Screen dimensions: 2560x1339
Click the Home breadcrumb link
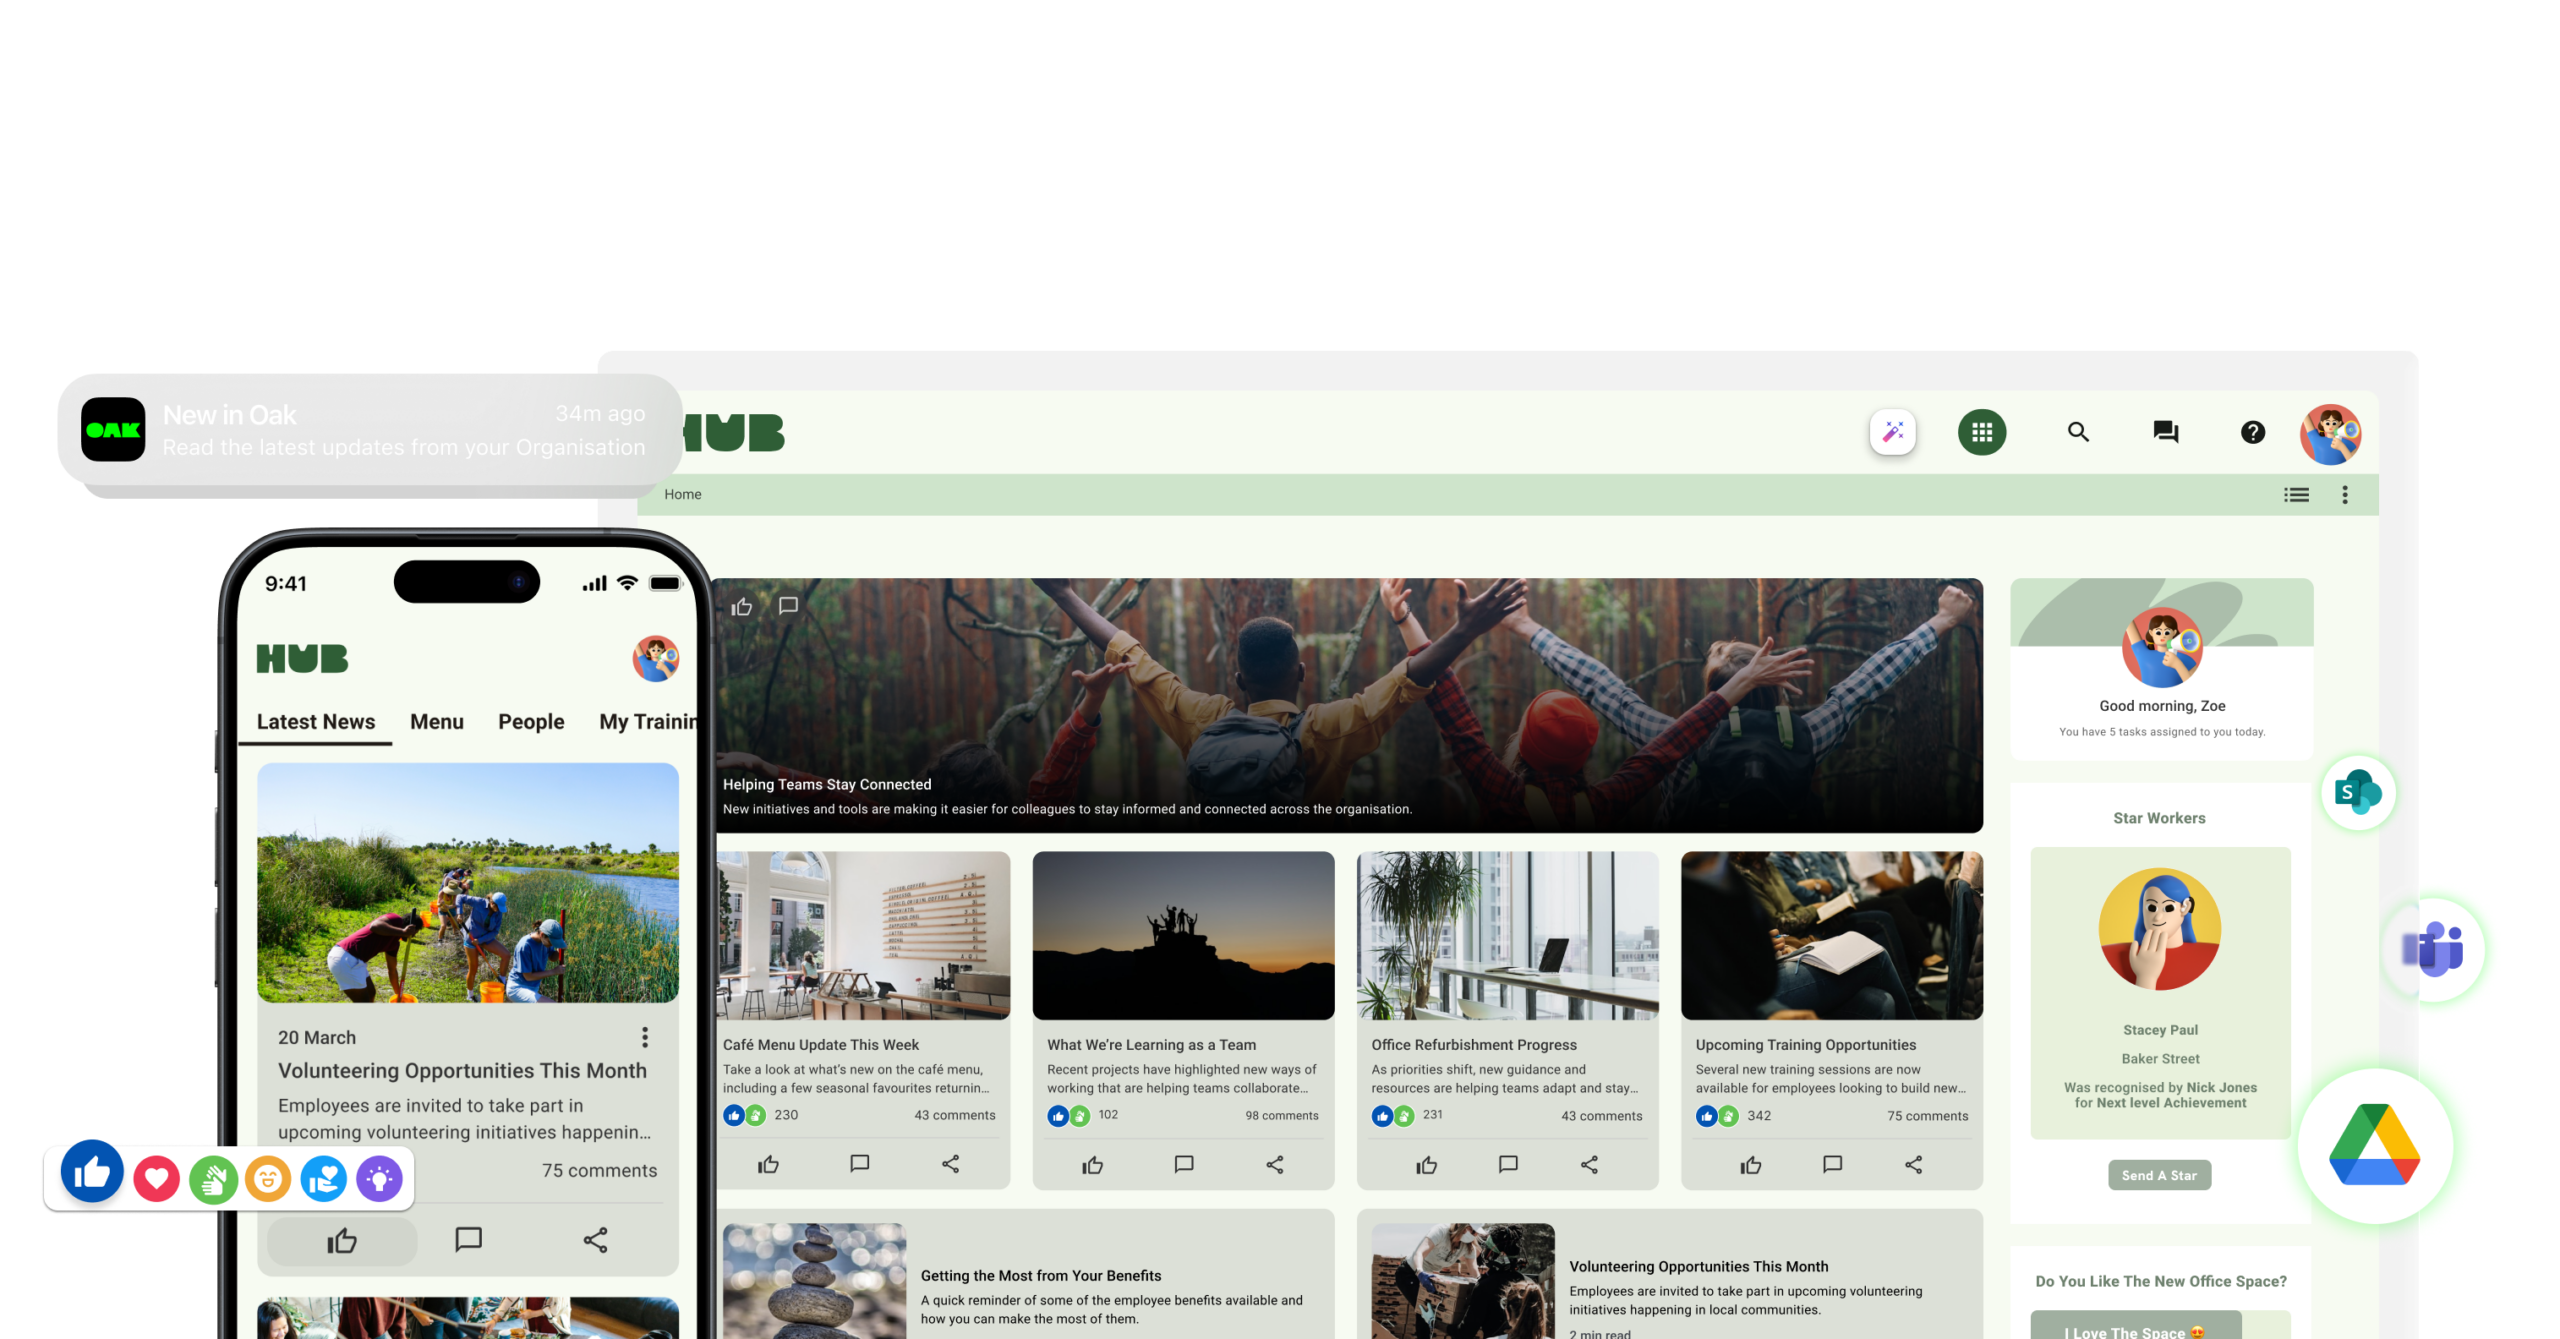[683, 495]
